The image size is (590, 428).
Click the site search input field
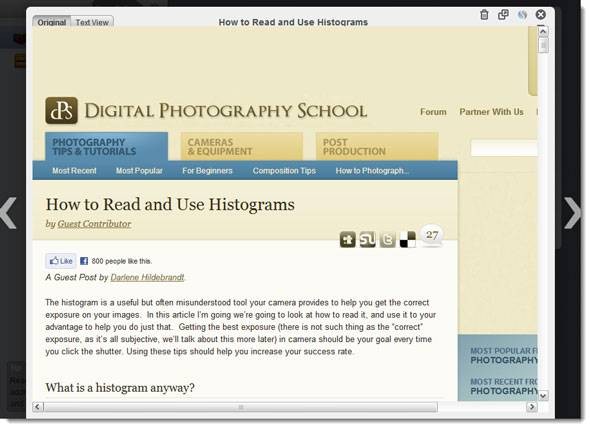pyautogui.click(x=504, y=148)
